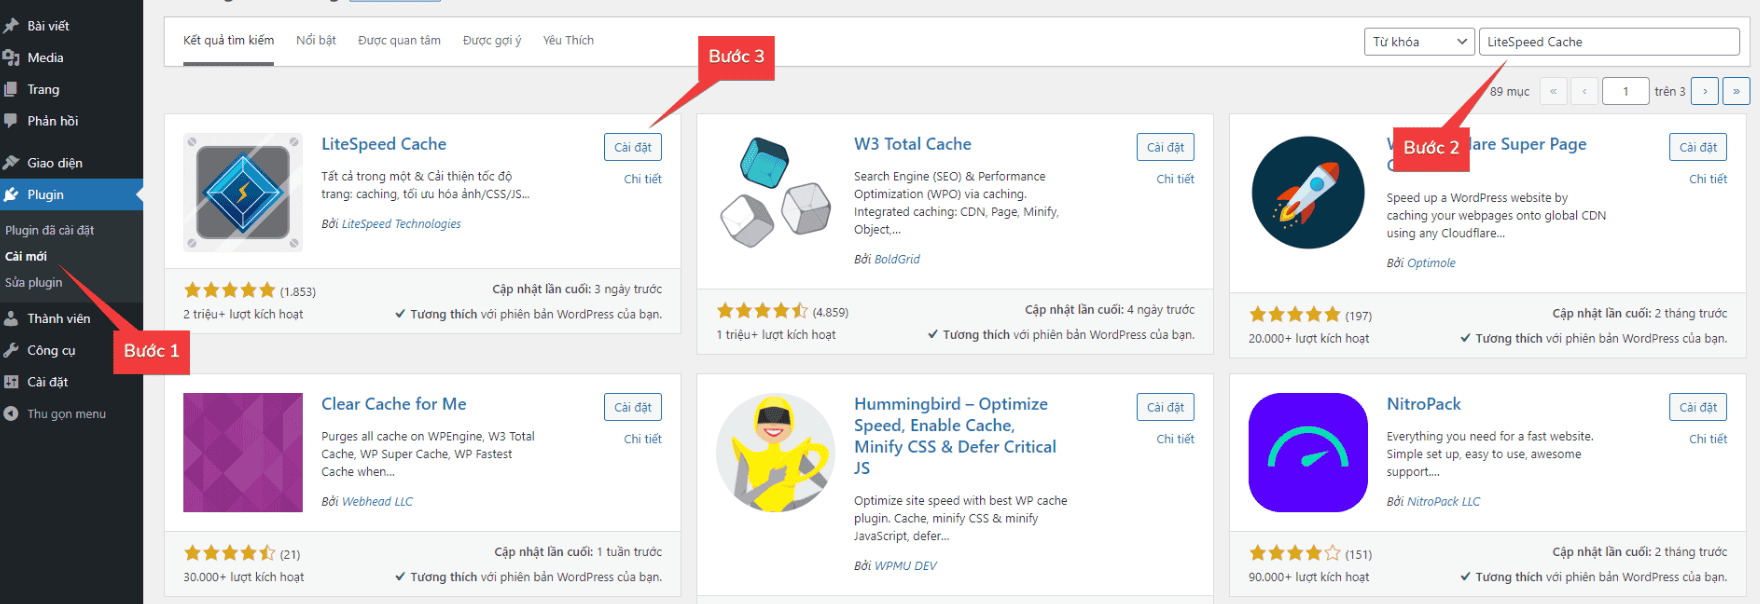This screenshot has height=604, width=1760.
Task: Click the Hummingbird plugin mascot icon
Action: click(x=775, y=452)
